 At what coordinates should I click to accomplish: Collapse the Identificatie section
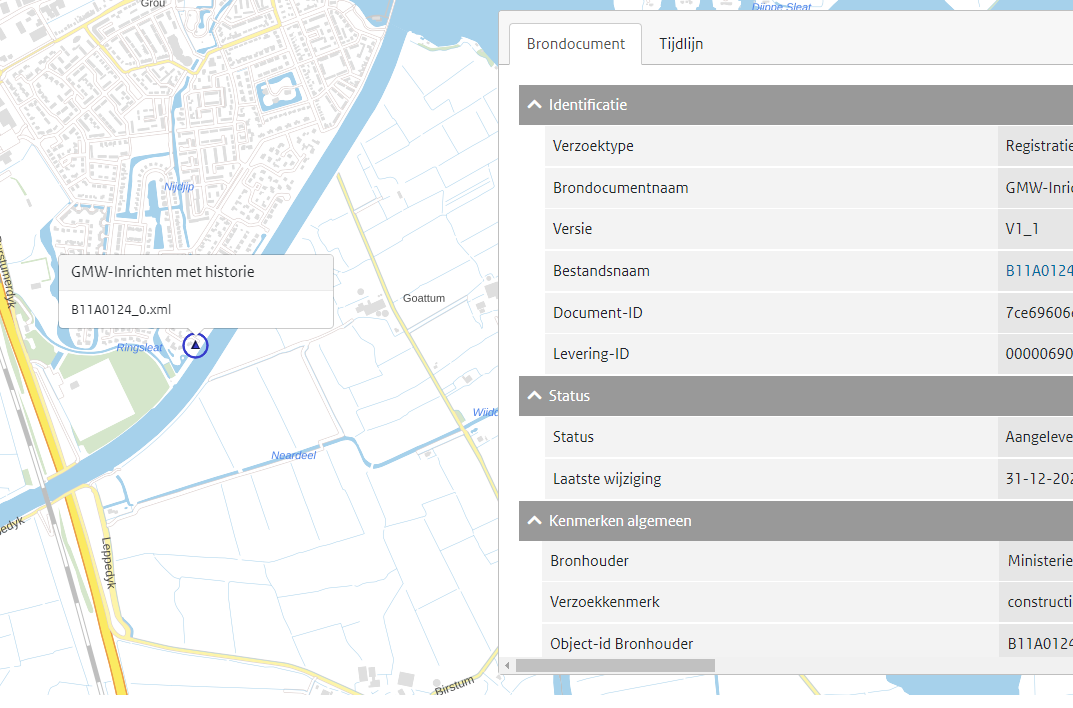[535, 105]
